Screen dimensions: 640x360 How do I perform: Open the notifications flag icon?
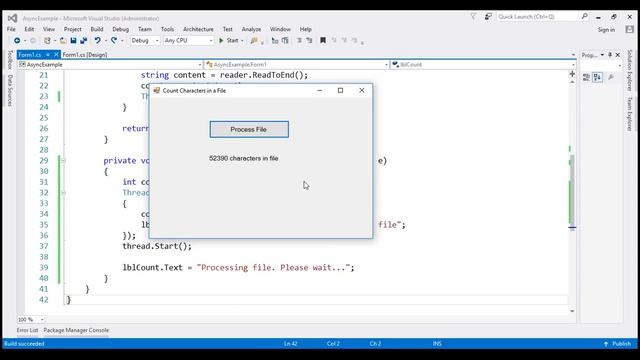473,16
